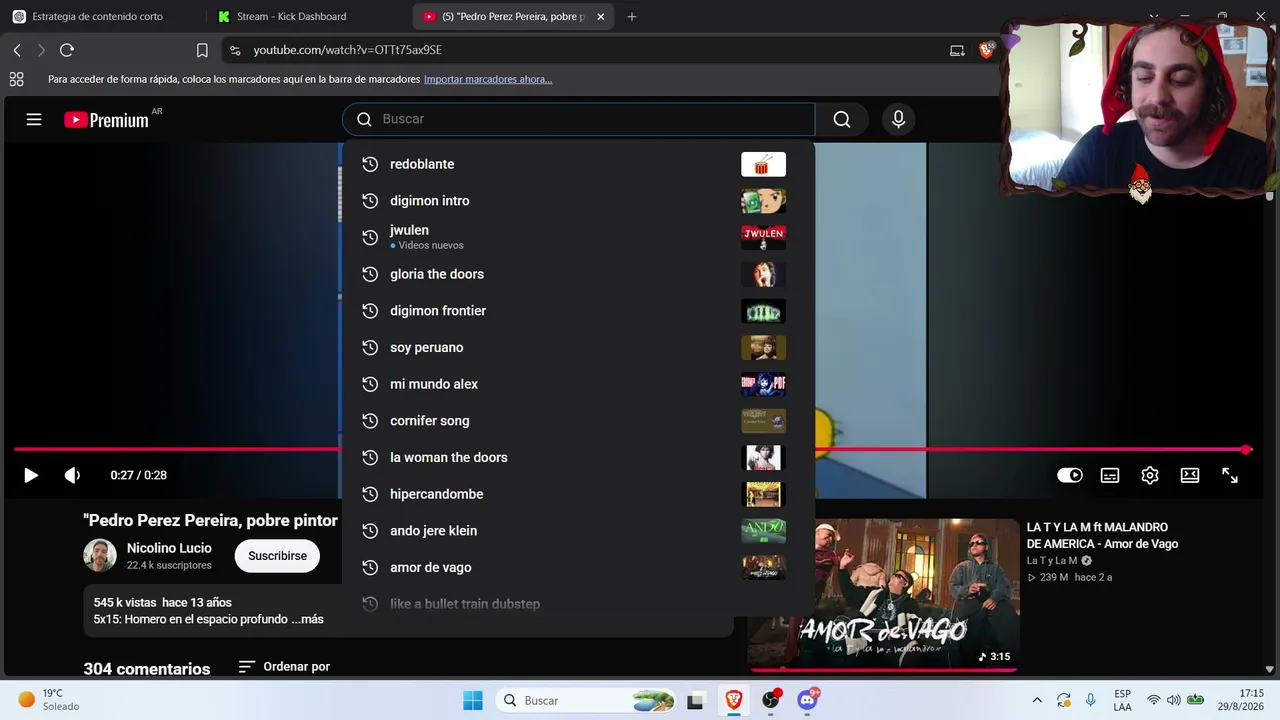1280x720 pixels.
Task: Select the 'hipercandombe' search suggestion
Action: (578, 494)
